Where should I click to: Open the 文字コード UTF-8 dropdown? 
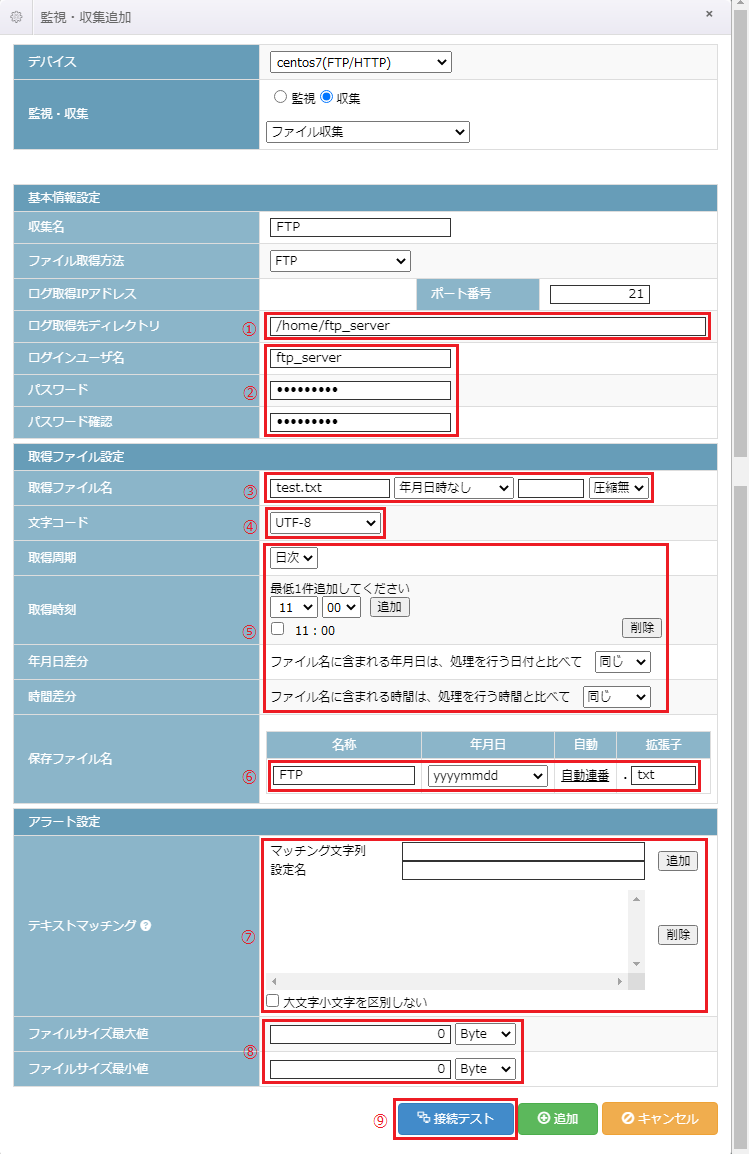point(325,522)
